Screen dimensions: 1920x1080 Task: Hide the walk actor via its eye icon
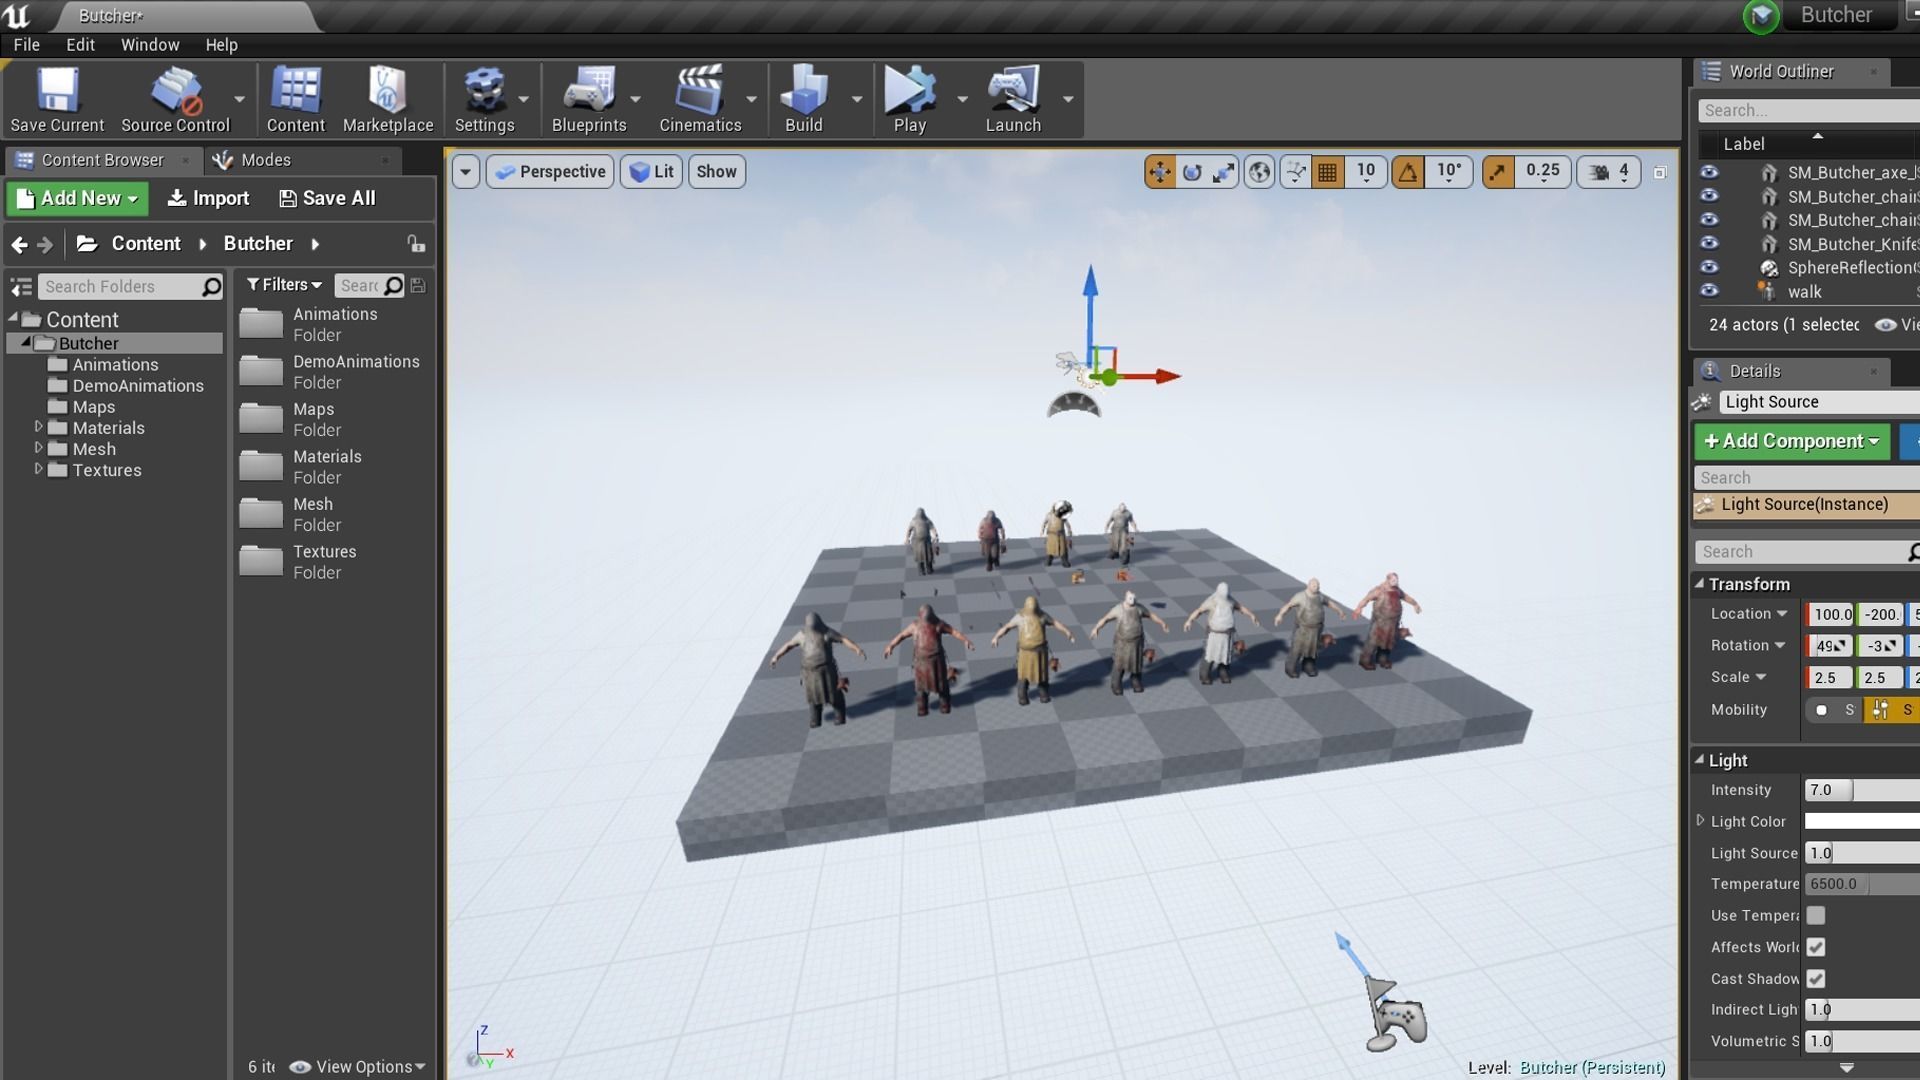(1709, 291)
